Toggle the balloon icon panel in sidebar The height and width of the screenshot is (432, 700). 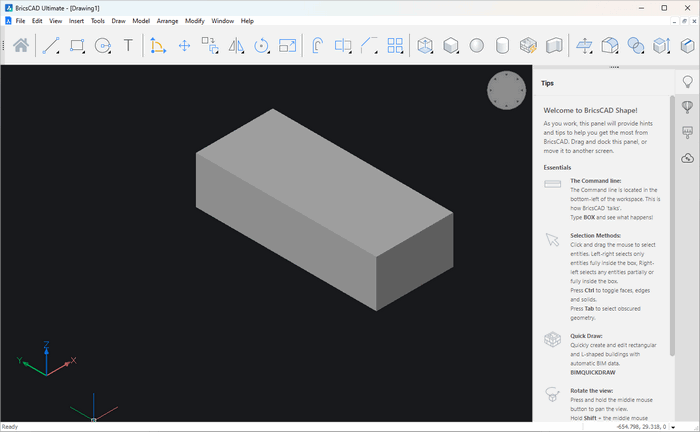[x=688, y=107]
